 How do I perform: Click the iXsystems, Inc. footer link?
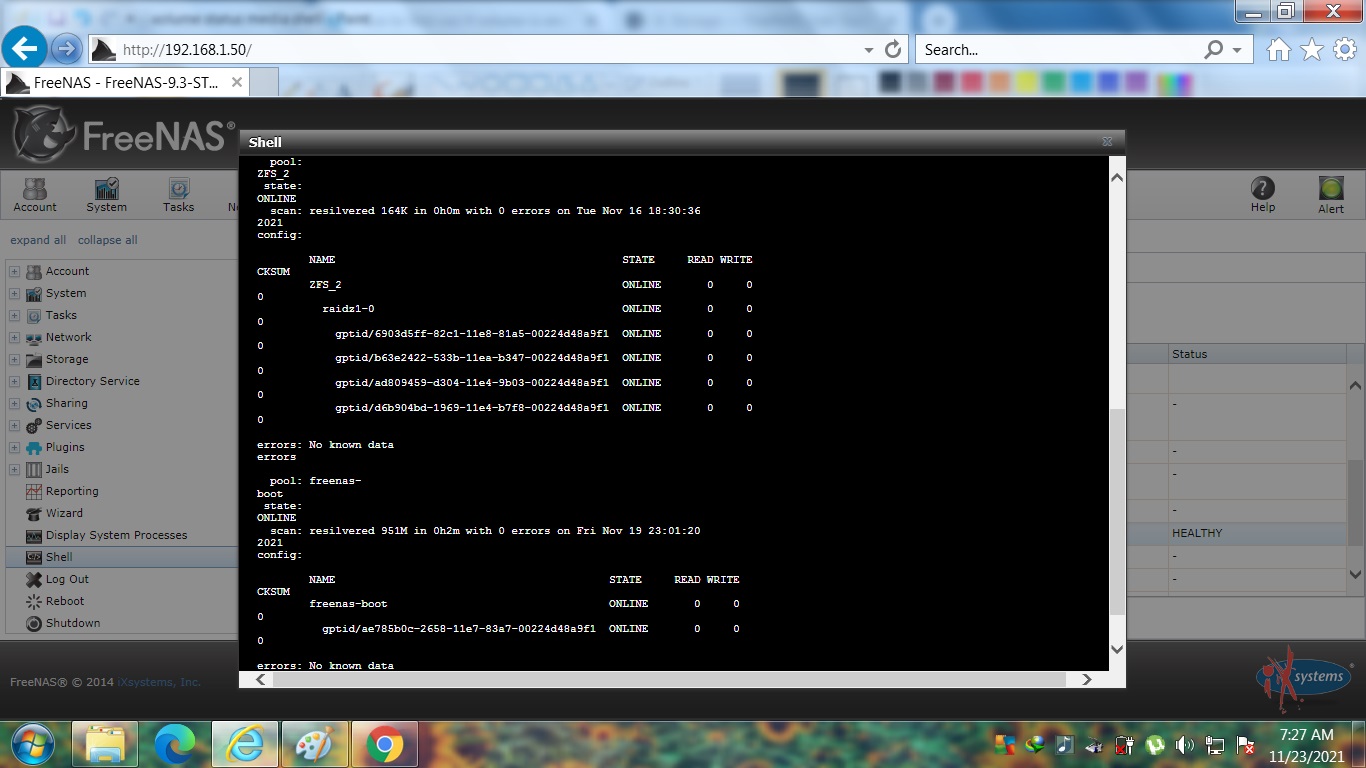[x=159, y=682]
